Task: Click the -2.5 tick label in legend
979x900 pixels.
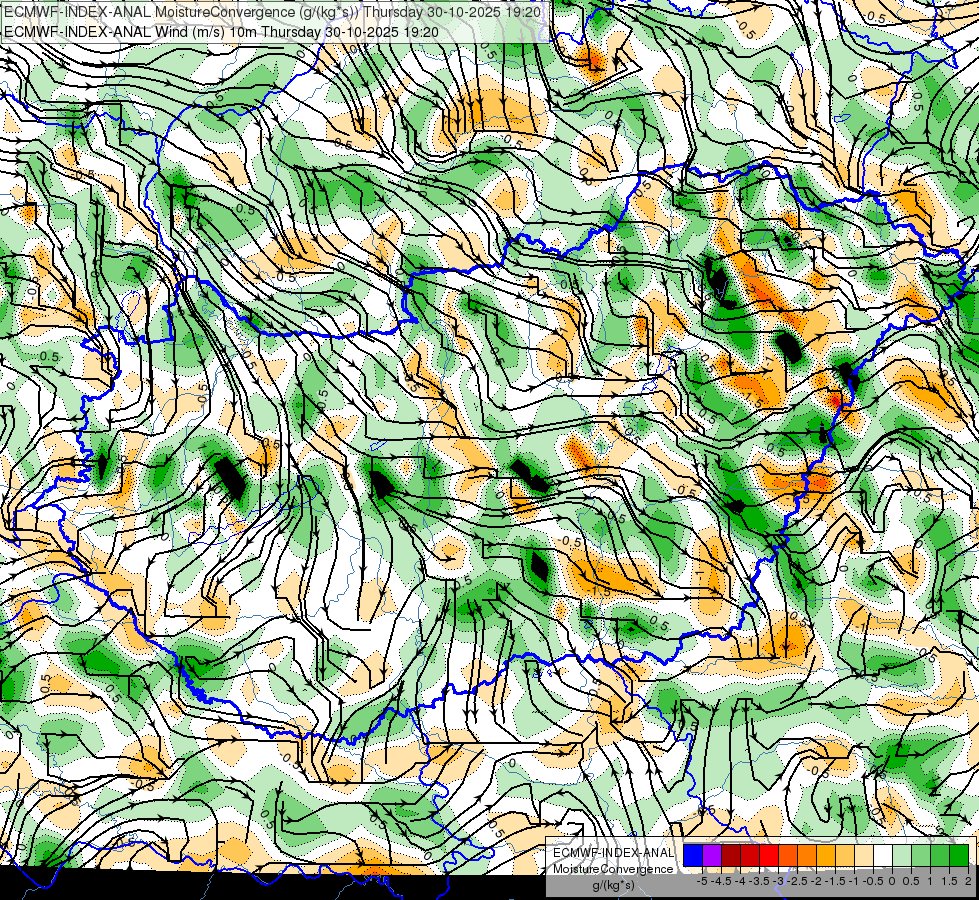Action: [x=797, y=881]
